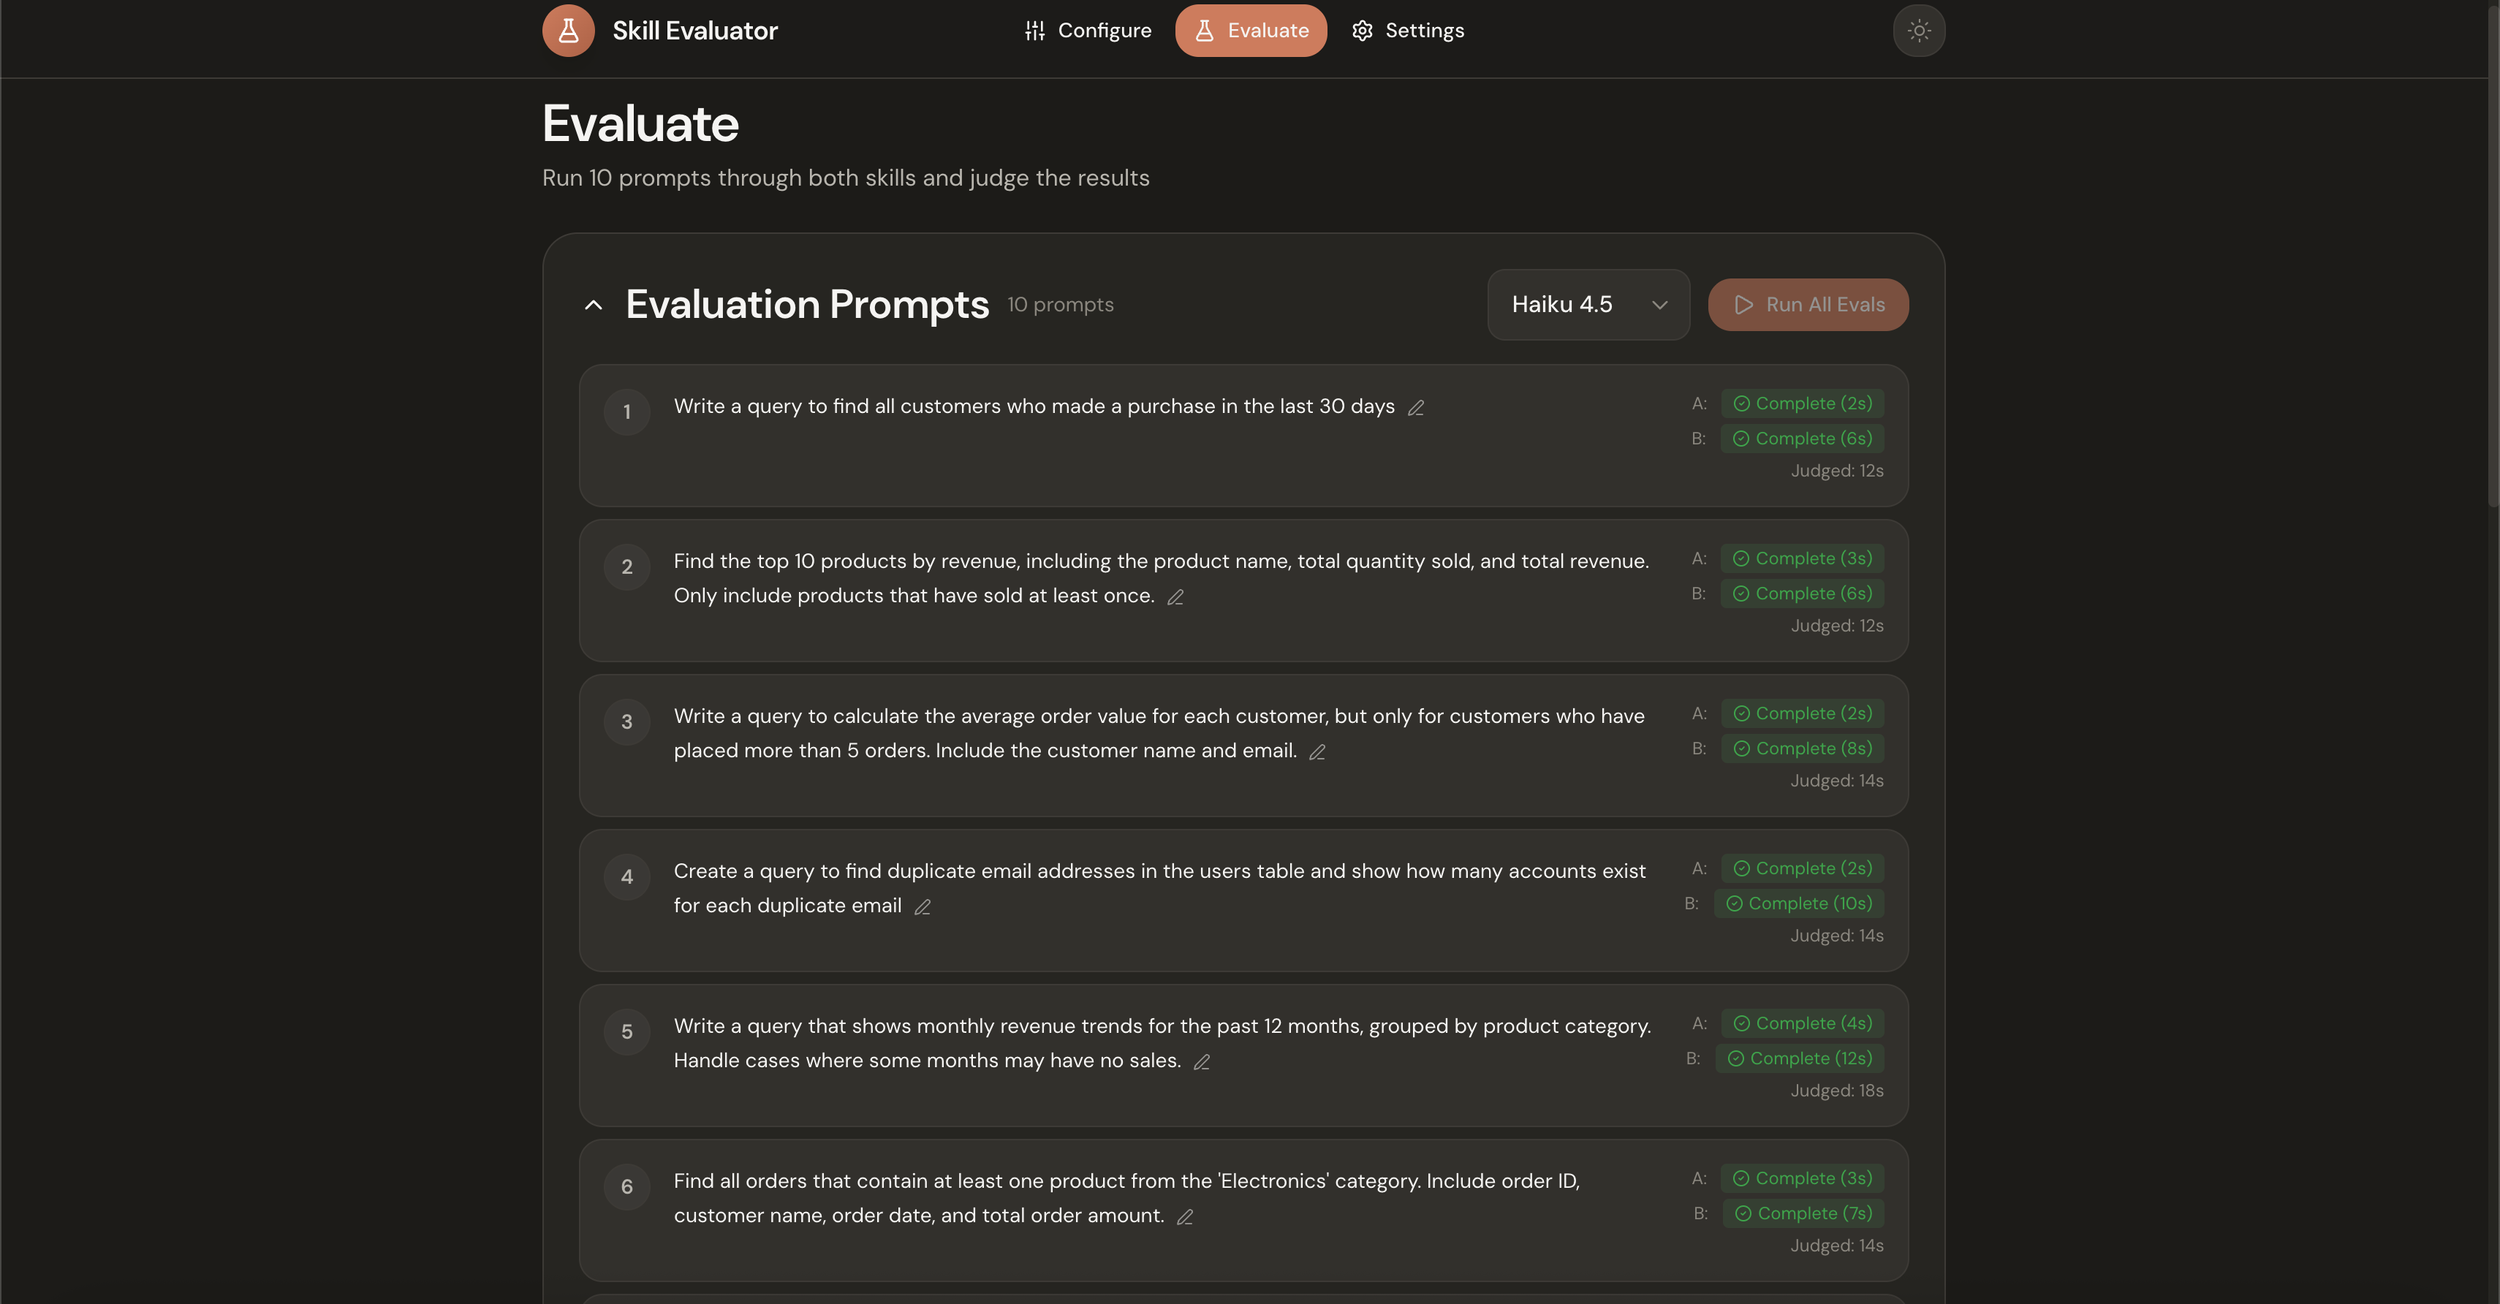Image resolution: width=2500 pixels, height=1304 pixels.
Task: Open the Haiku 4.5 model dropdown
Action: coord(1587,305)
